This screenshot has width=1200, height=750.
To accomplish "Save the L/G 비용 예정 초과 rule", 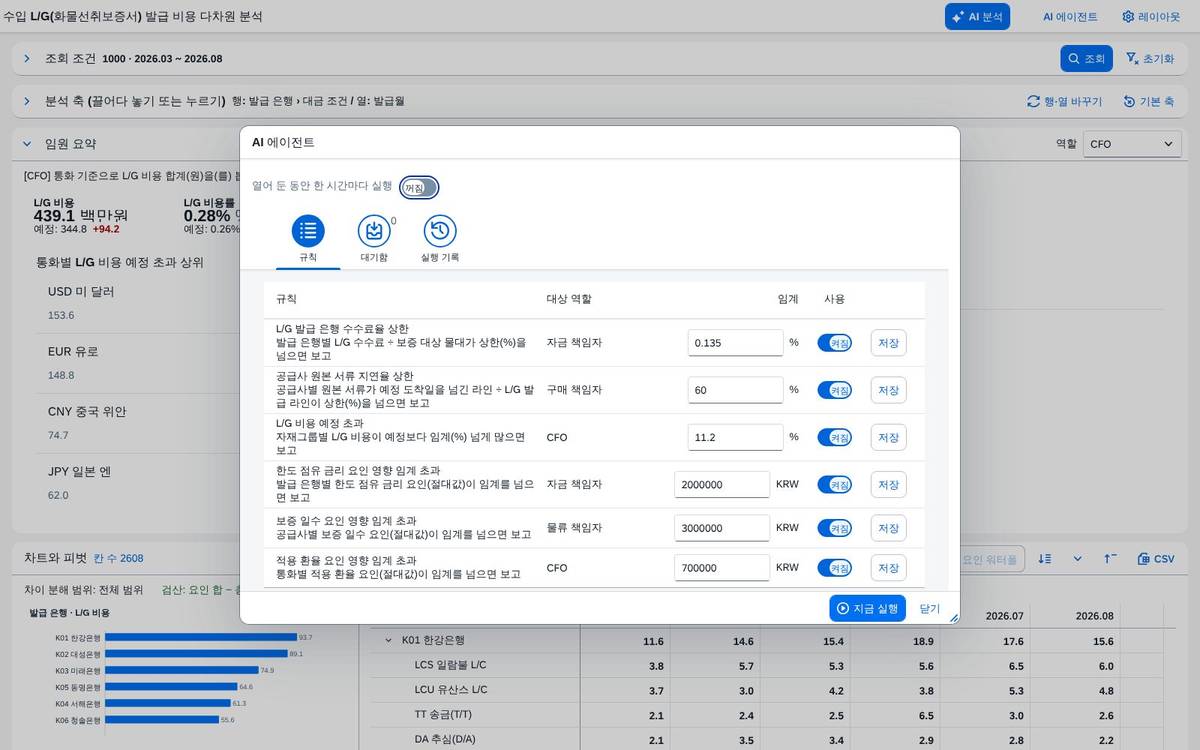I will pos(888,437).
